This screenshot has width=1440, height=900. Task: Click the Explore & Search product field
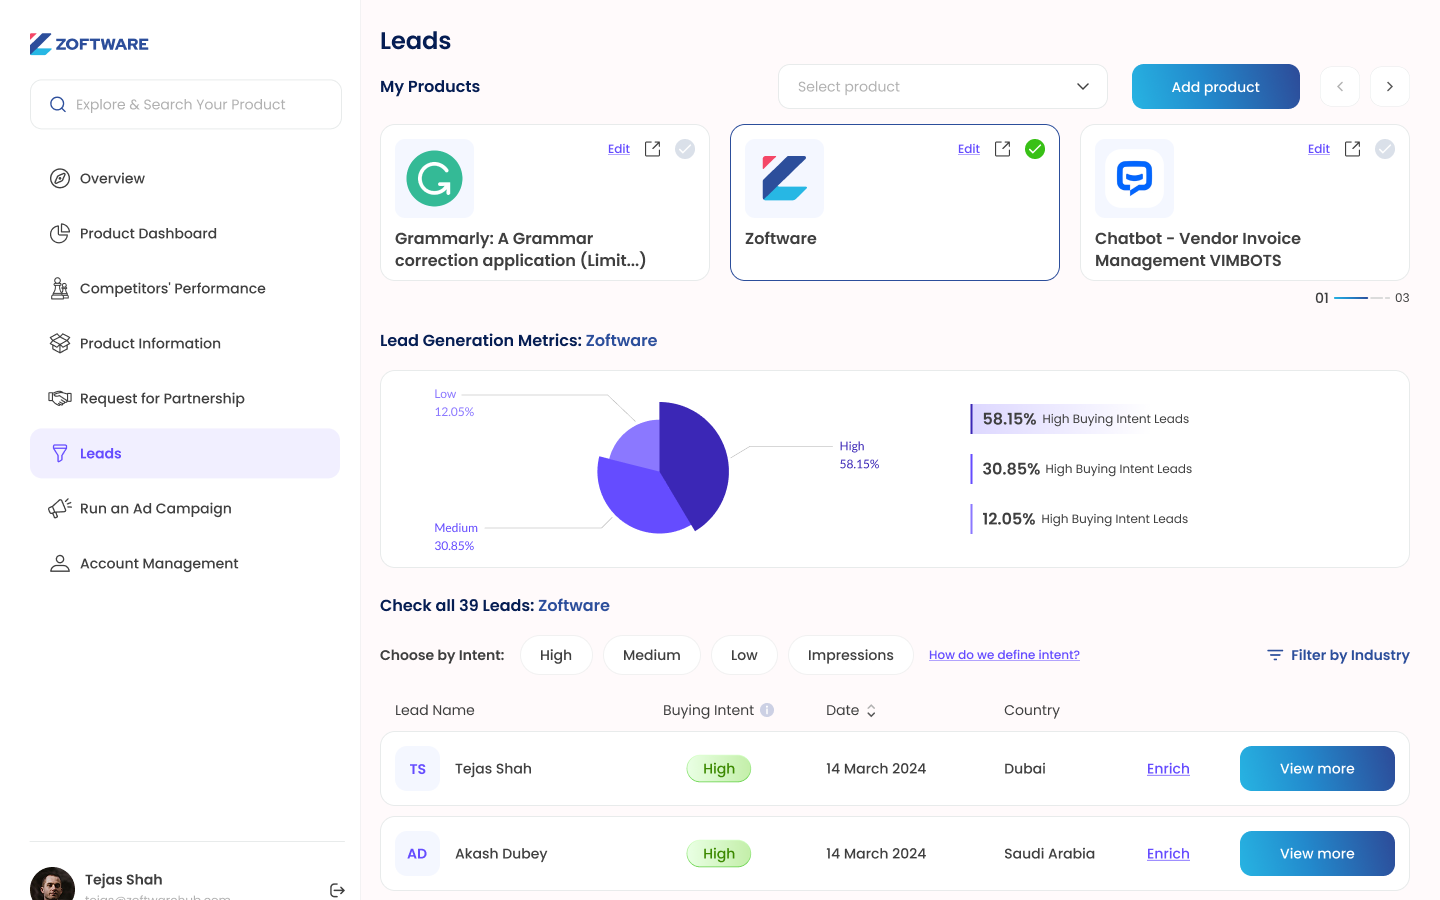click(x=186, y=104)
